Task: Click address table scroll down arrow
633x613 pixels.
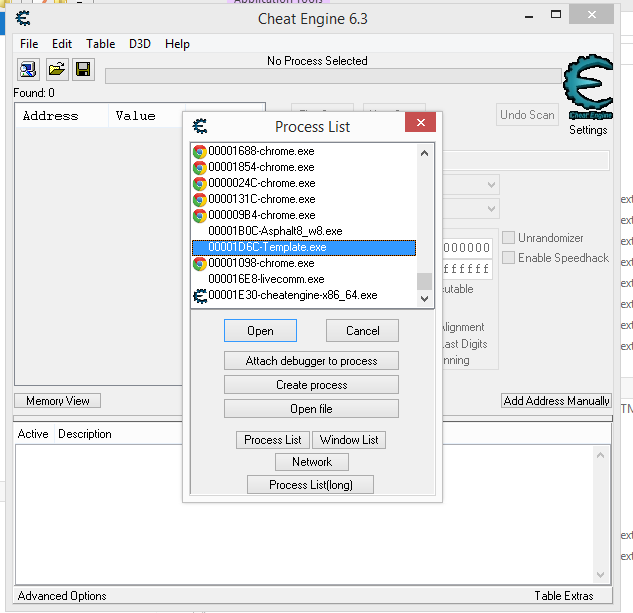Action: point(600,574)
